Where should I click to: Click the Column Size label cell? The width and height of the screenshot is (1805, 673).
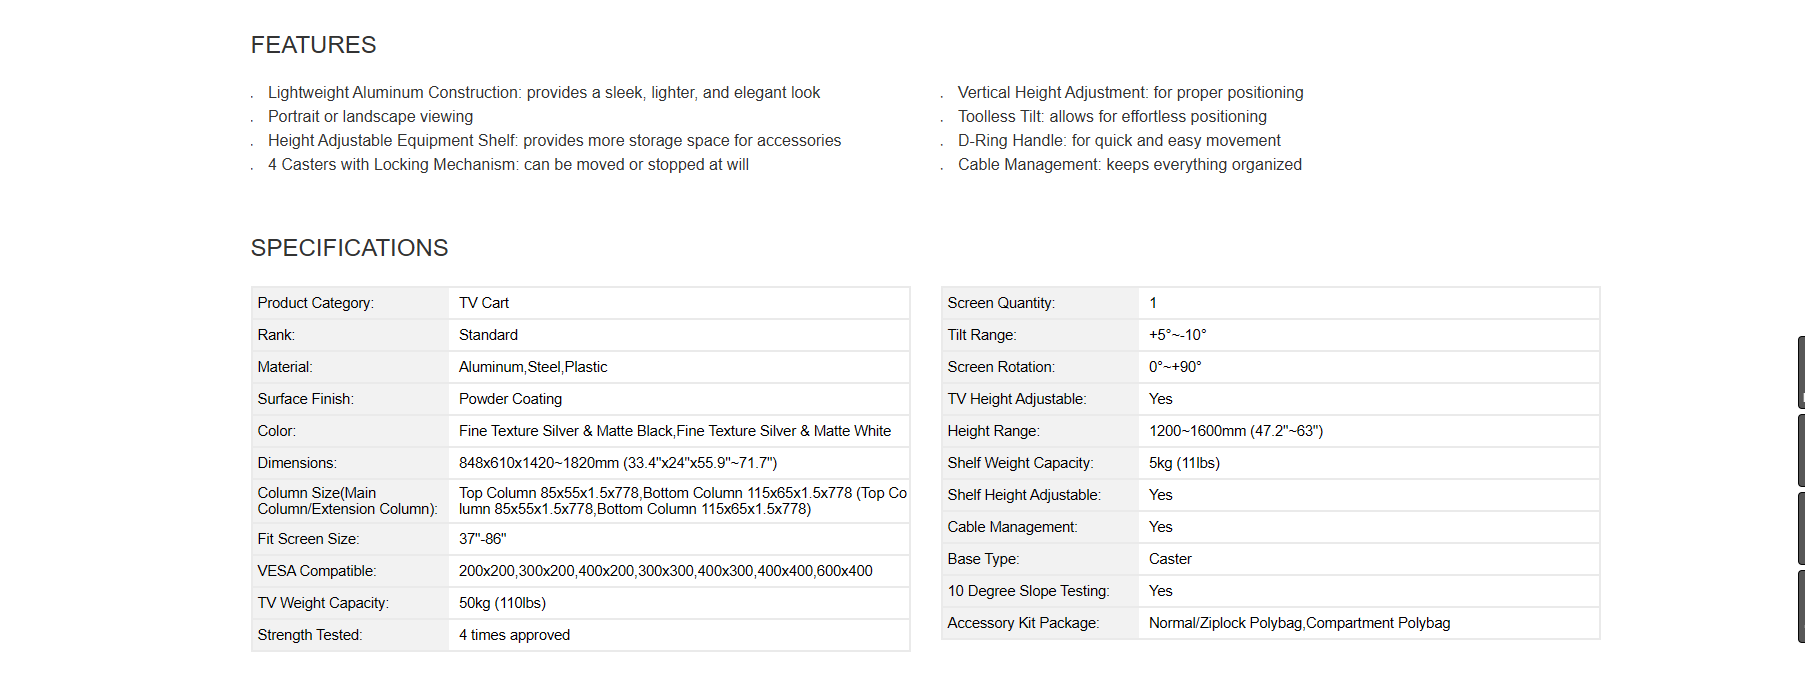tap(350, 501)
